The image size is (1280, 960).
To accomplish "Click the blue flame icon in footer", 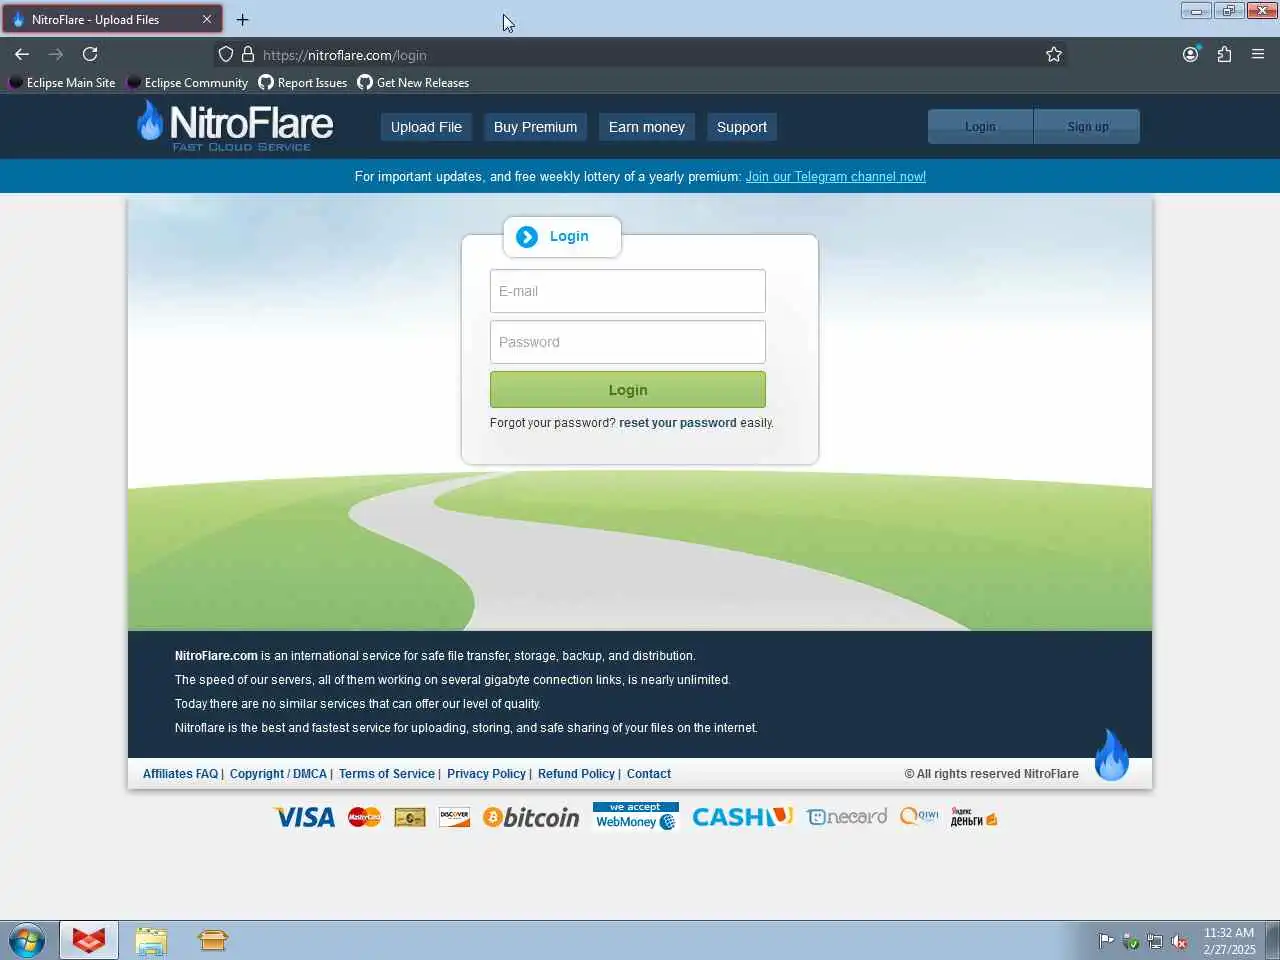I will coord(1111,755).
